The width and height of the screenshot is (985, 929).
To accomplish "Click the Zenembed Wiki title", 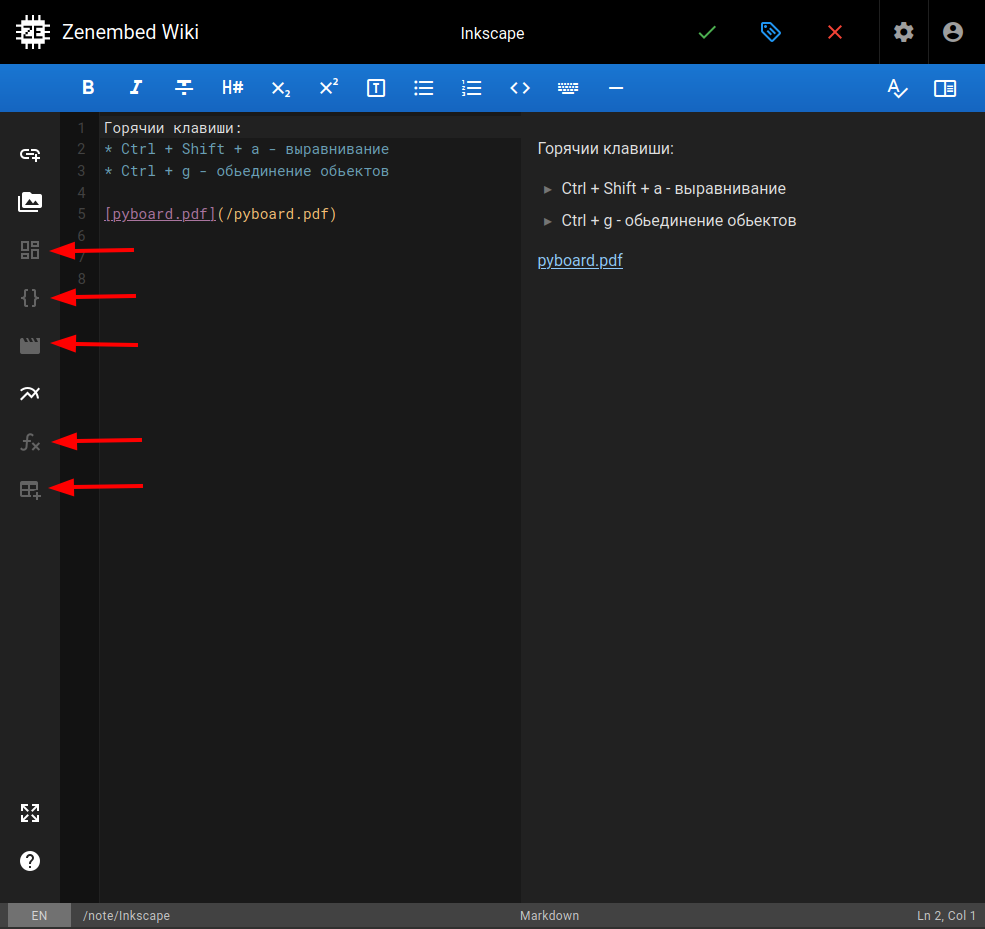I will (x=131, y=32).
